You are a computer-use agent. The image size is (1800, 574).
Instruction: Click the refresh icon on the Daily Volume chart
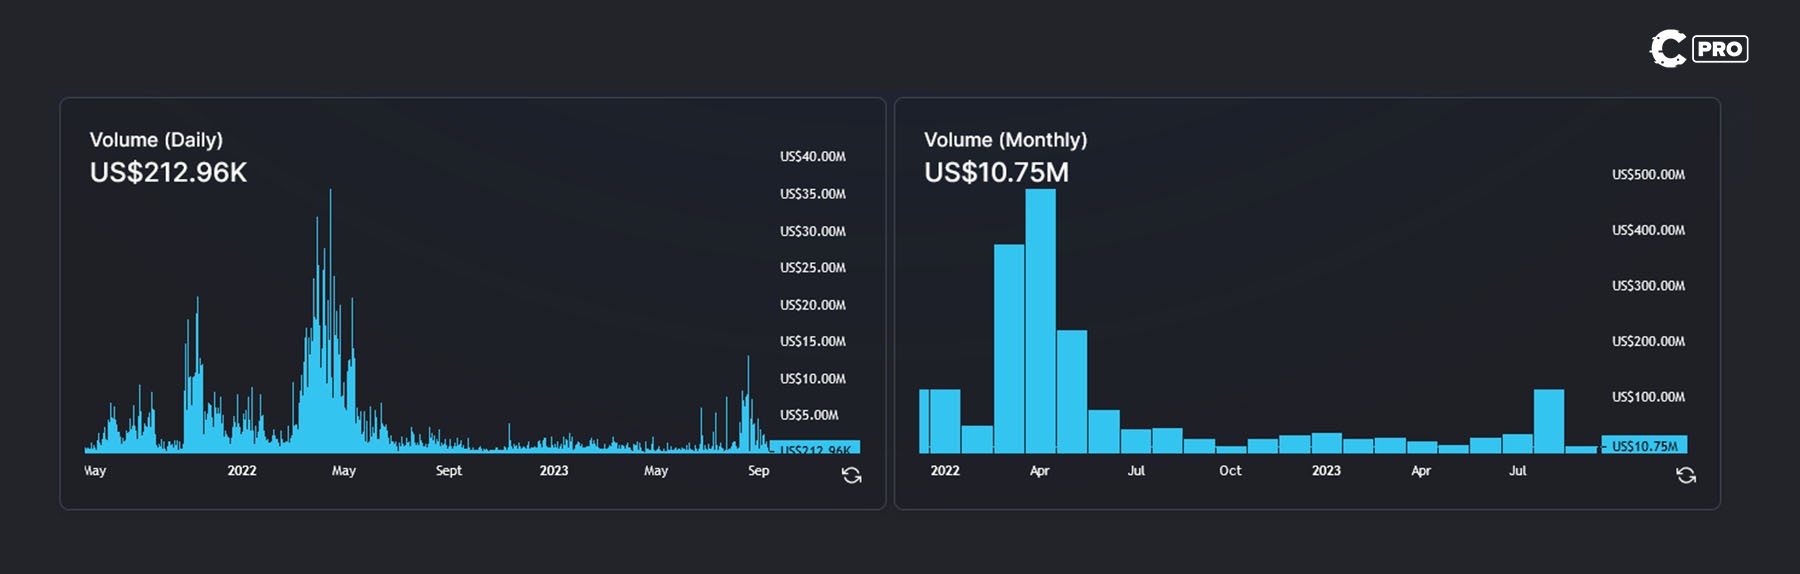coord(851,476)
